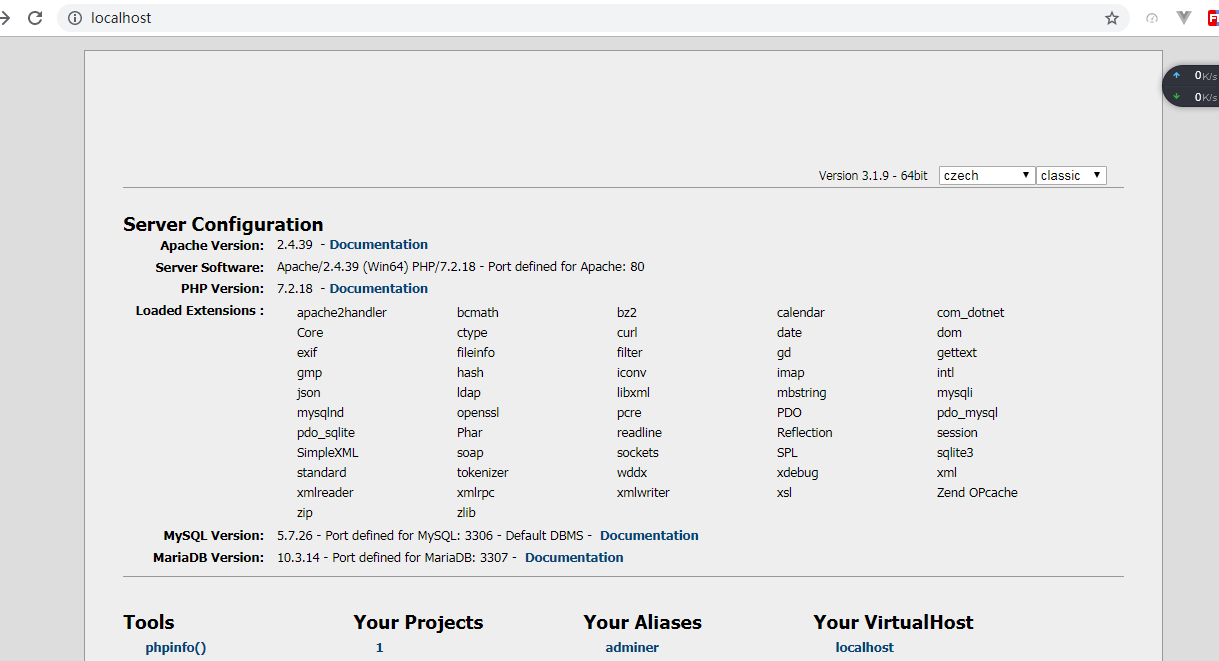Click the Loaded Extensions label
1219x661 pixels.
(x=200, y=311)
